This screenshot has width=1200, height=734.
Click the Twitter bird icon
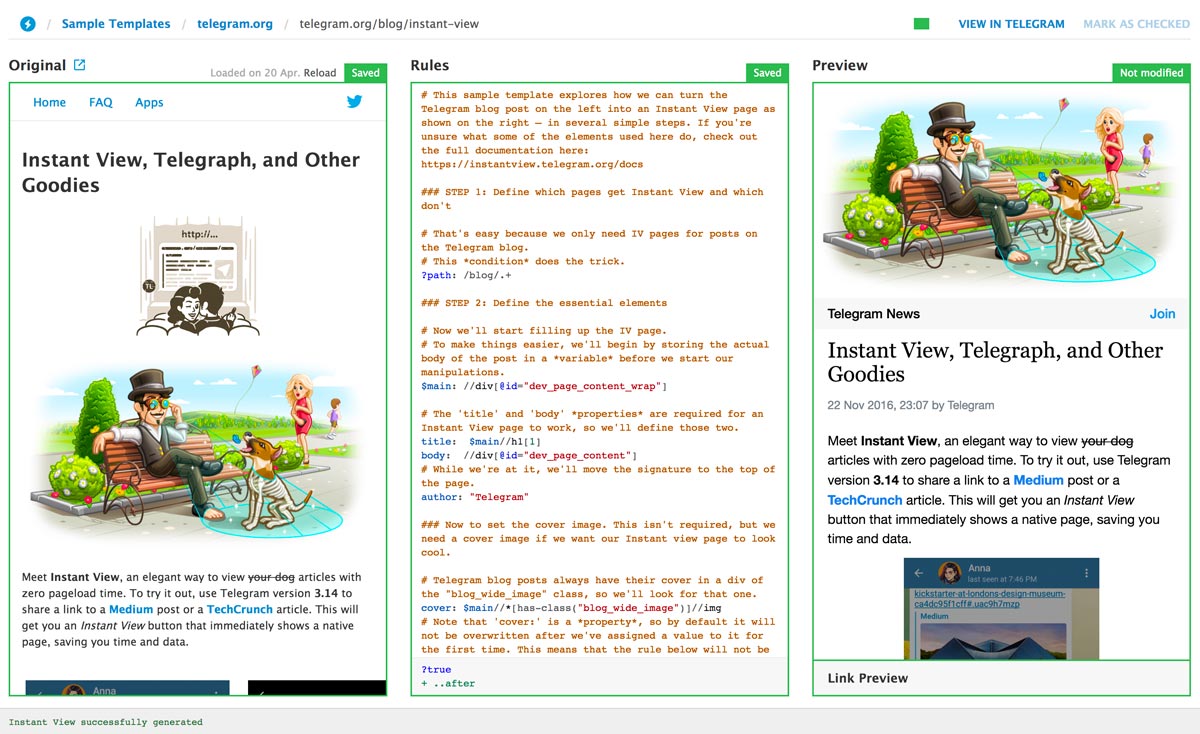point(354,102)
